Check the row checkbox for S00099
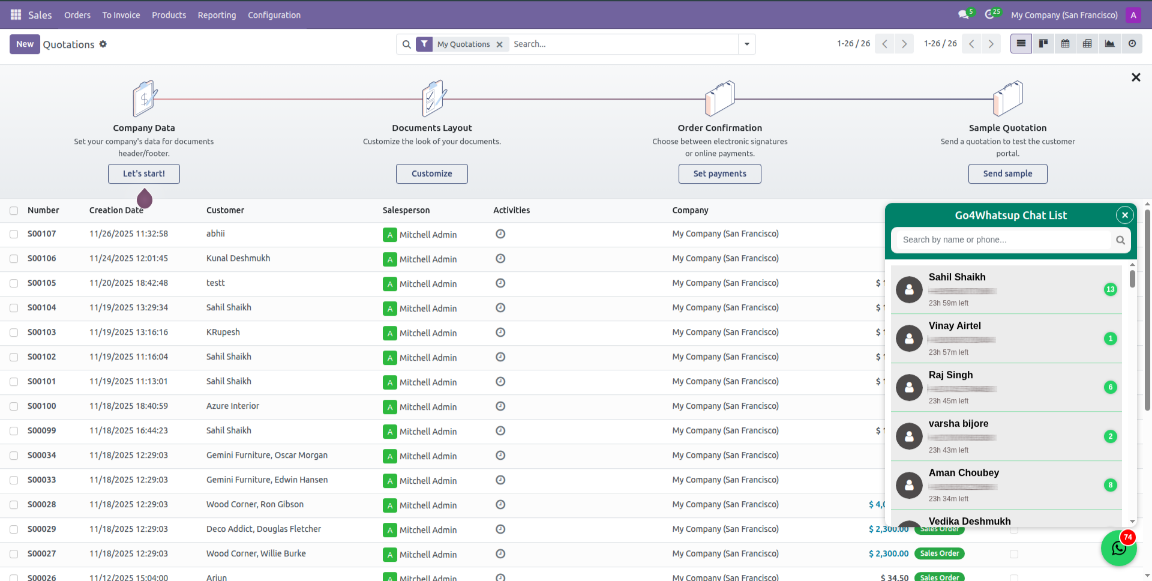Screen dimensions: 1152x581 pyautogui.click(x=14, y=431)
